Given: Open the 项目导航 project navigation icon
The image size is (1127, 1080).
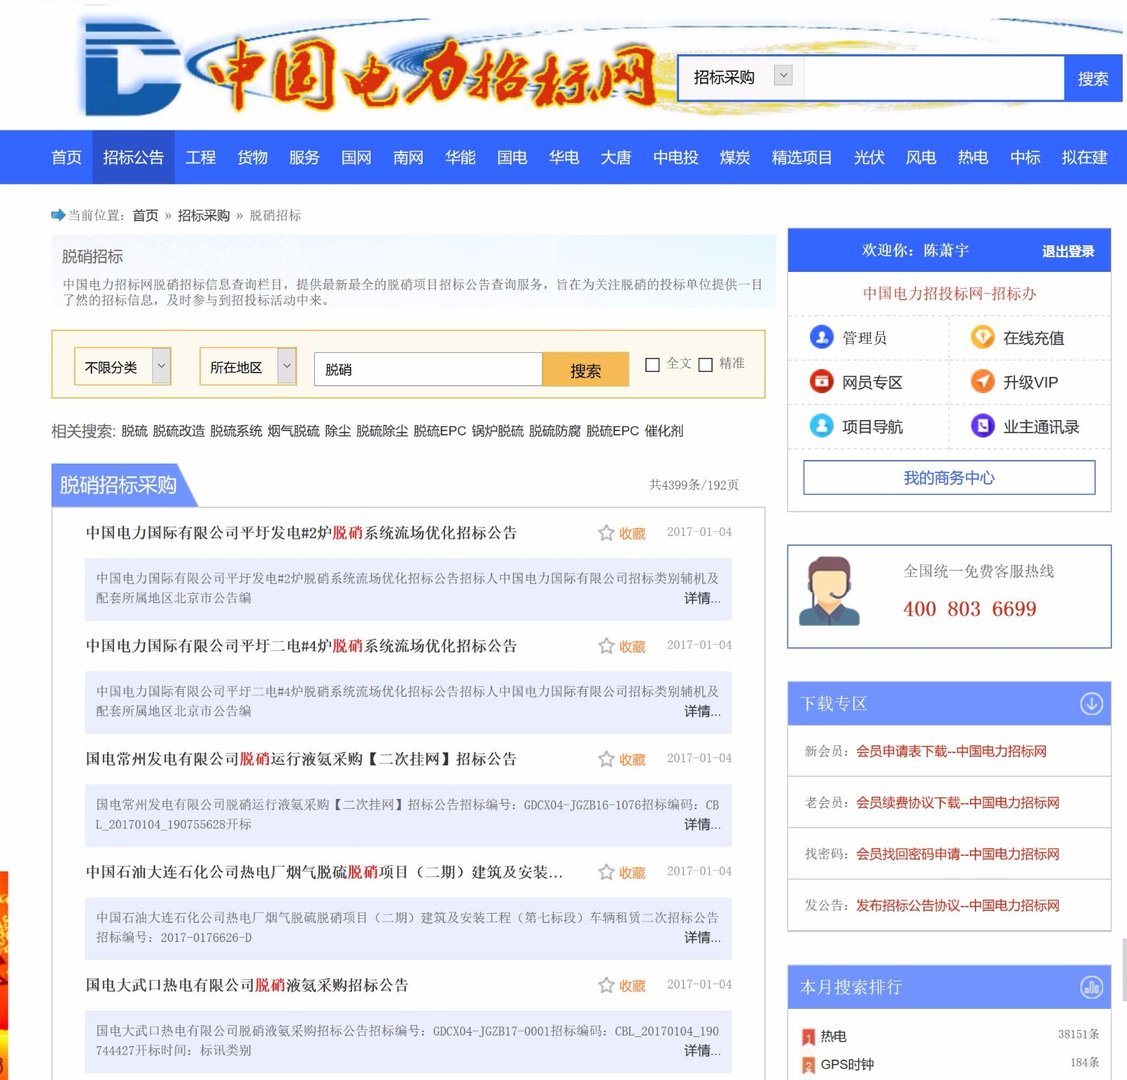Looking at the screenshot, I should click(x=821, y=425).
